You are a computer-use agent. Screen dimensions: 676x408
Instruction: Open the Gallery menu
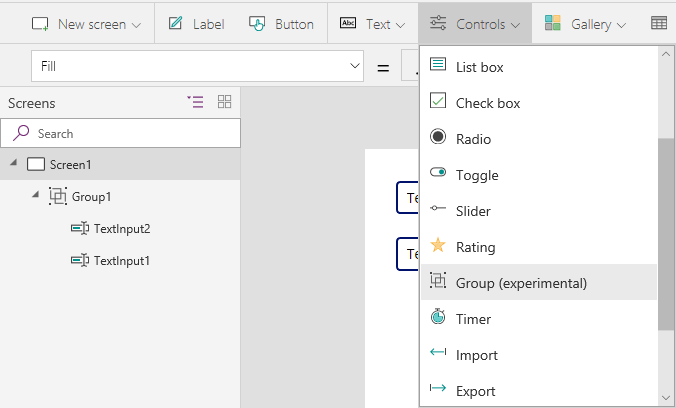(586, 23)
